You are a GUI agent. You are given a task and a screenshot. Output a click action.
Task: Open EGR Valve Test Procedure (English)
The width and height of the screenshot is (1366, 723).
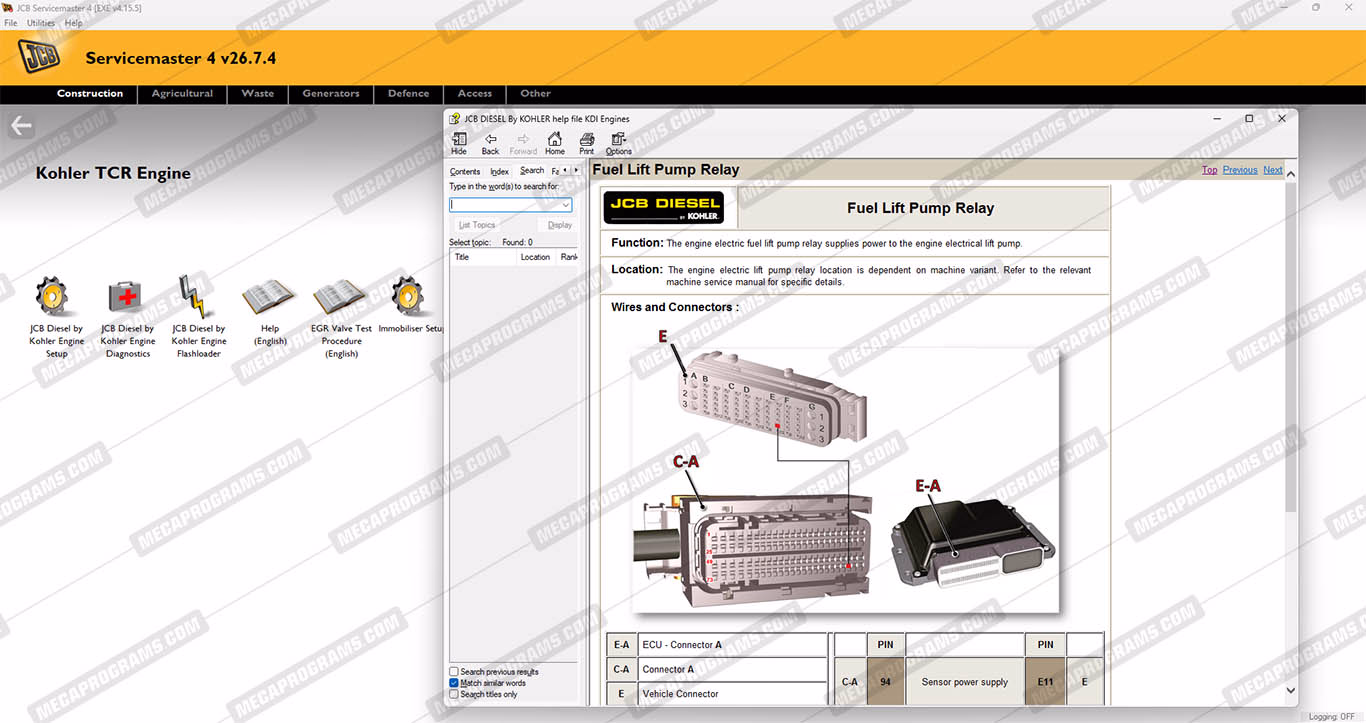pos(340,297)
